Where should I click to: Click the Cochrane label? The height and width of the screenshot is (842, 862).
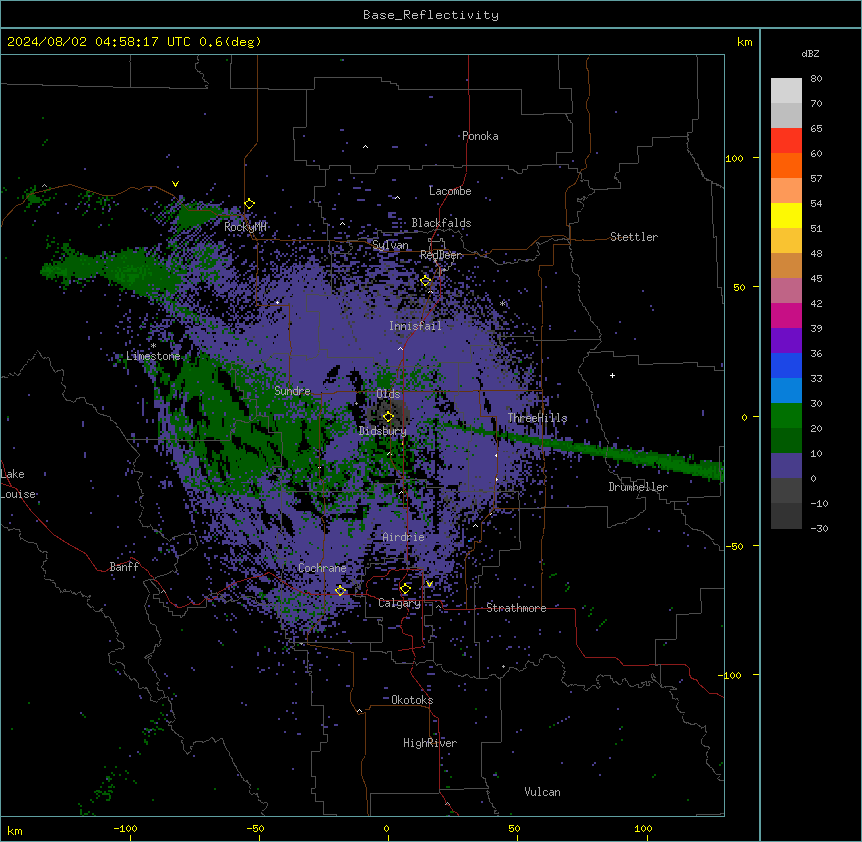point(322,568)
